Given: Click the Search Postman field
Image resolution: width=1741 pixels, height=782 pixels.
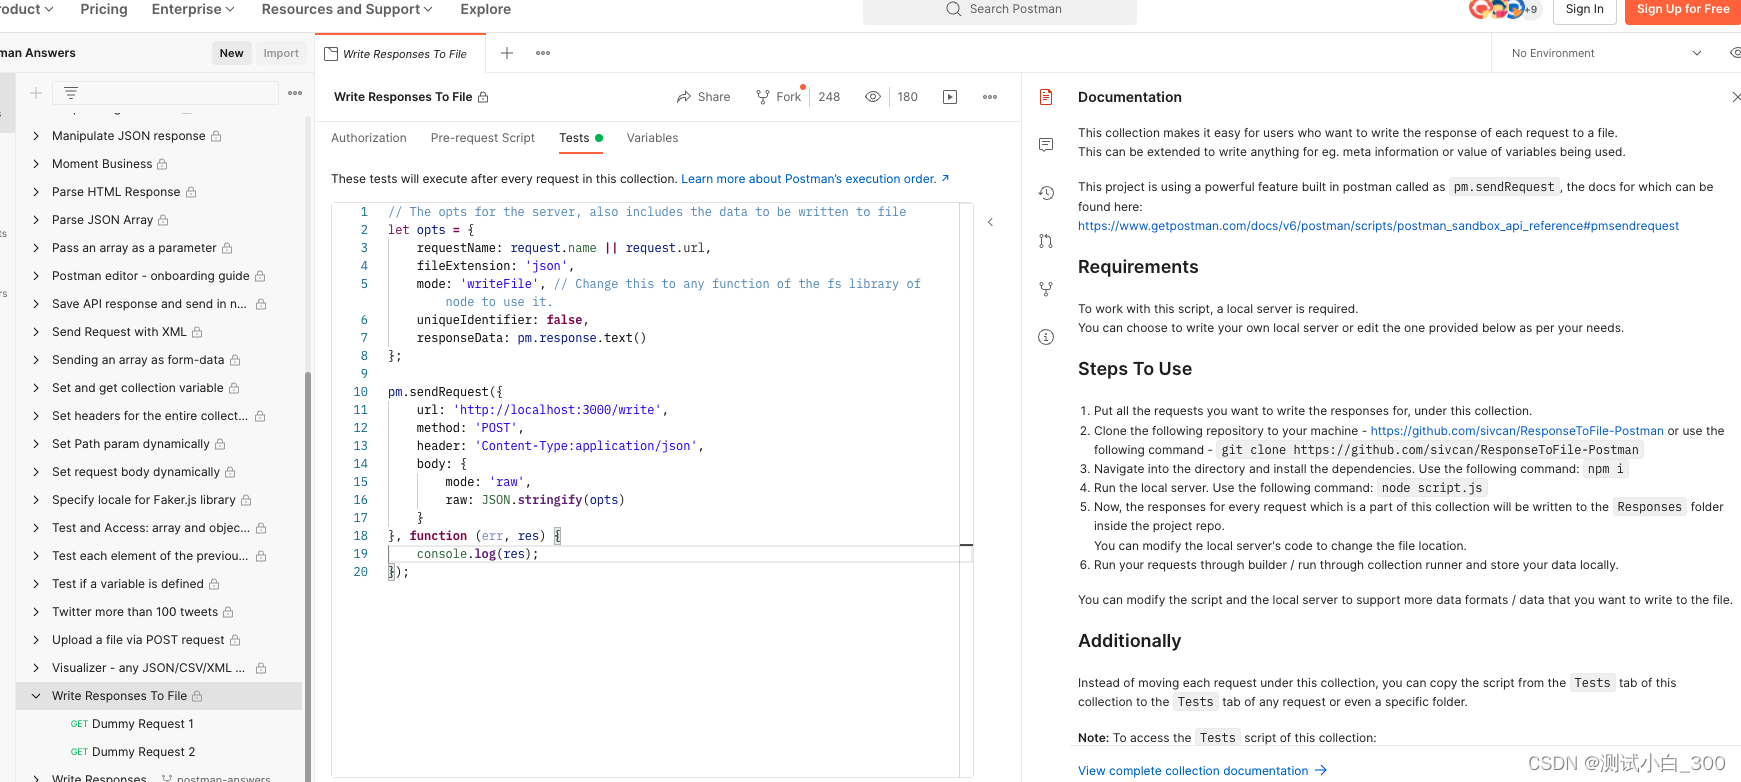Looking at the screenshot, I should [1000, 9].
